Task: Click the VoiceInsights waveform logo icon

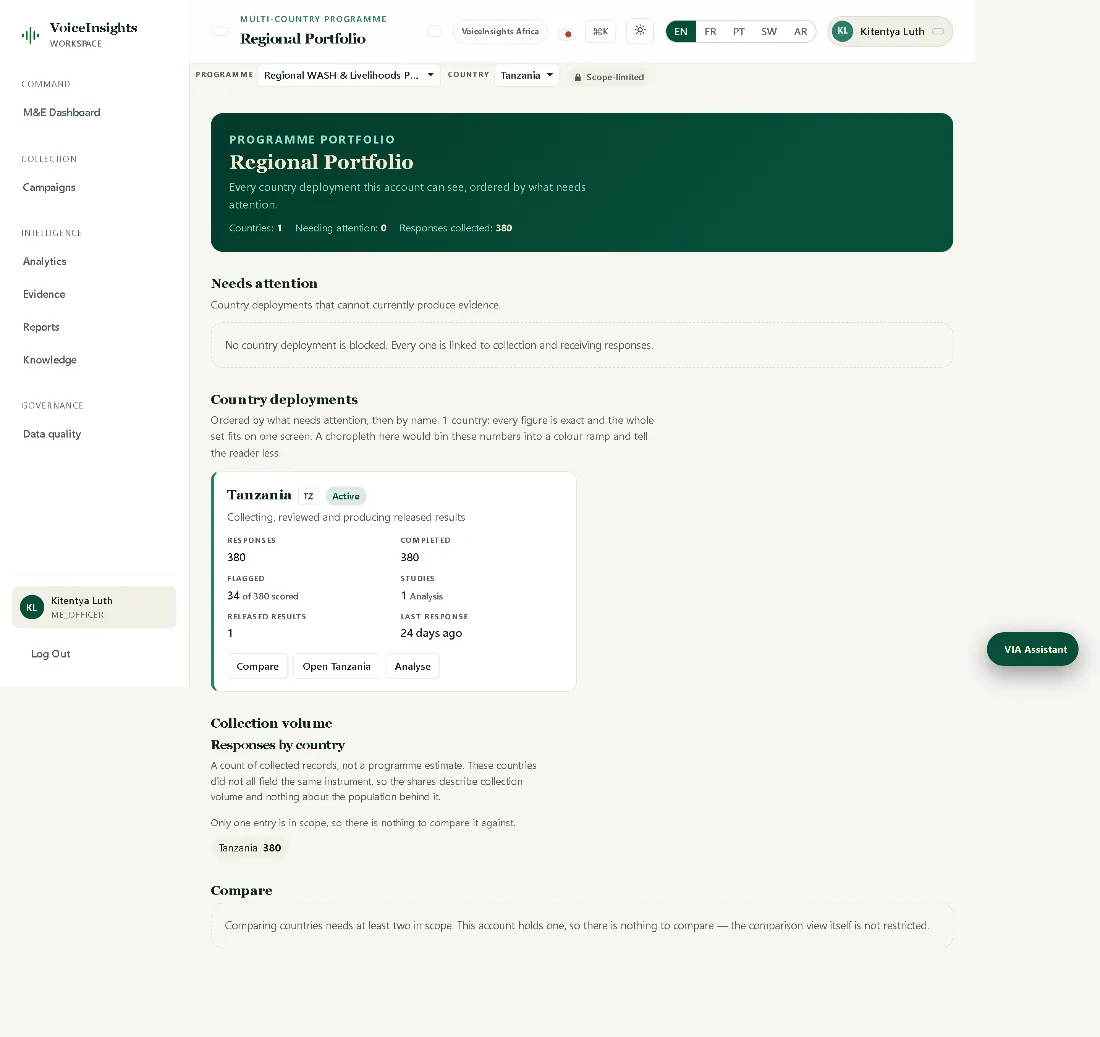Action: (30, 35)
